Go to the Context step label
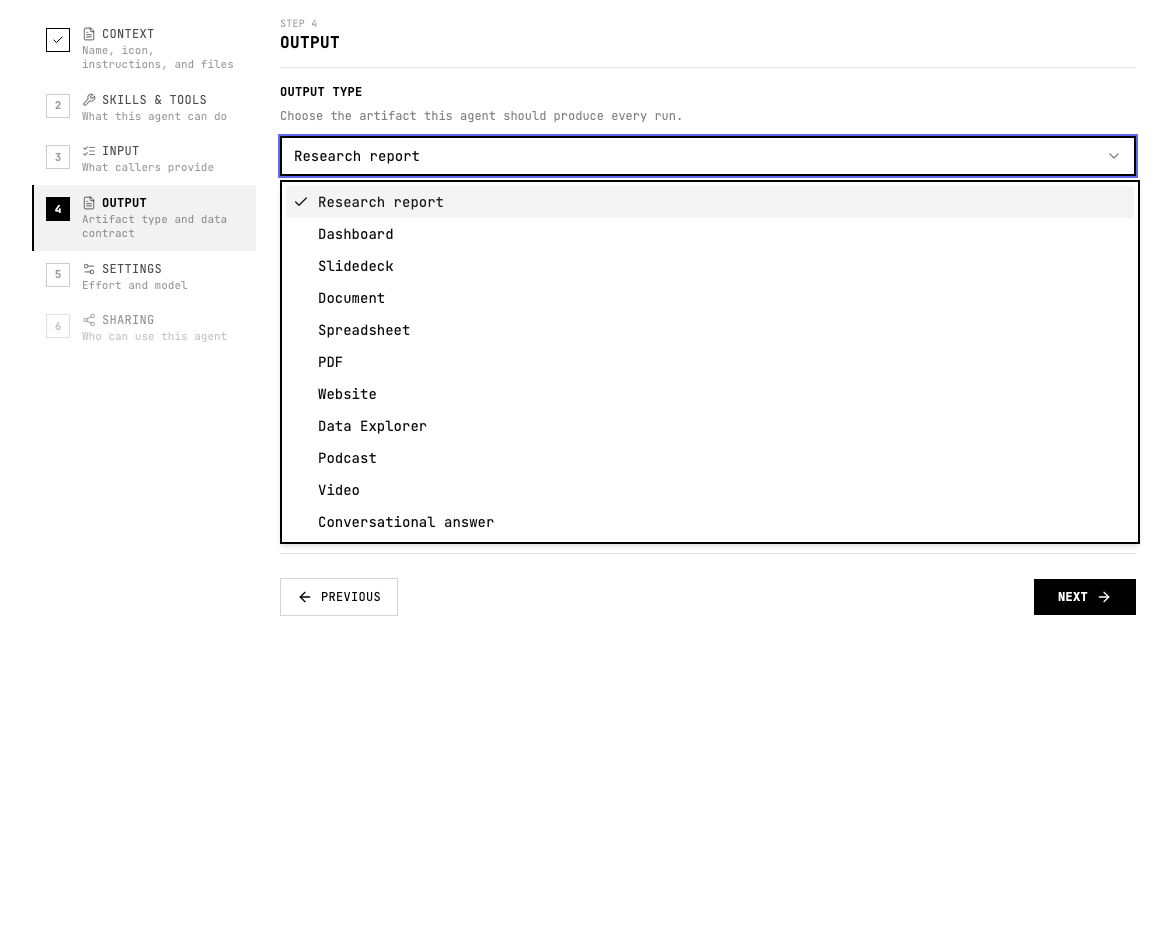The image size is (1160, 950). tap(128, 34)
